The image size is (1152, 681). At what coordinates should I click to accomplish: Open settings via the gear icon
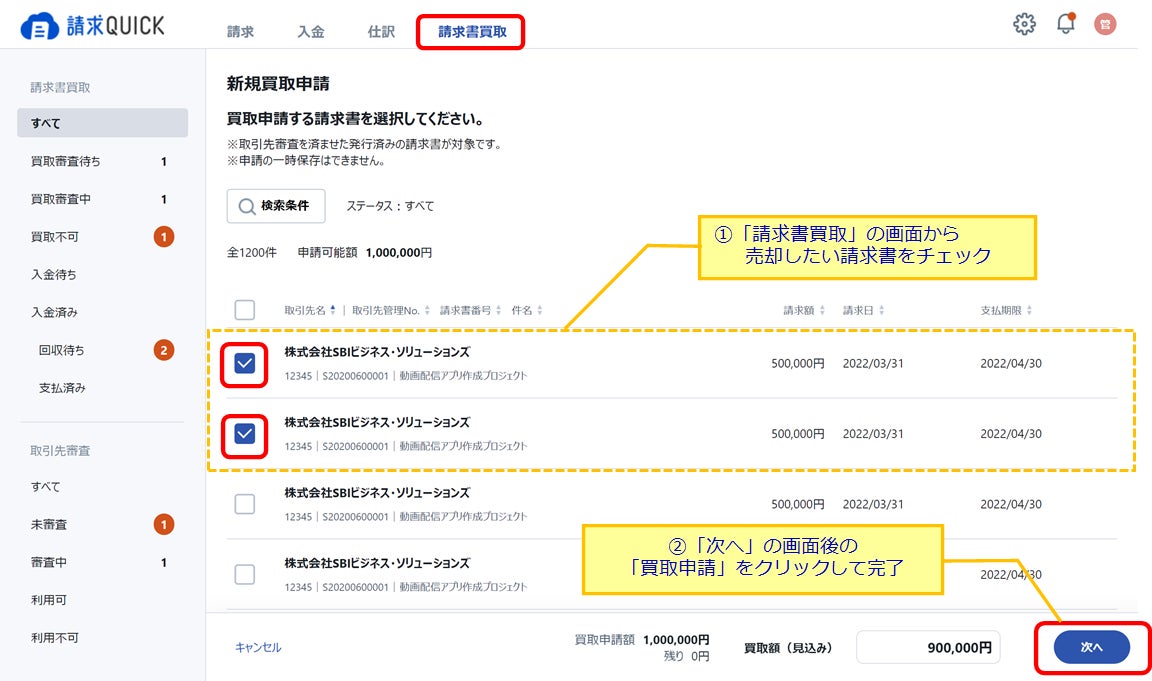(1024, 24)
